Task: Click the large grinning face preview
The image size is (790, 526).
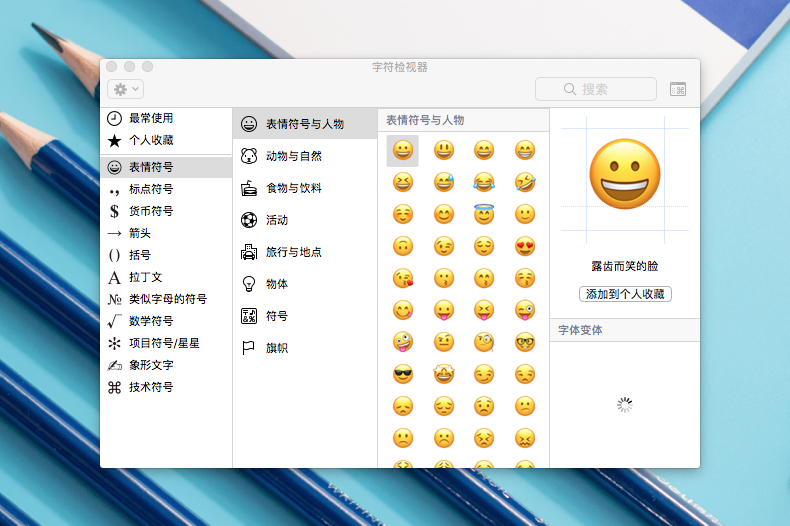Action: (x=625, y=174)
